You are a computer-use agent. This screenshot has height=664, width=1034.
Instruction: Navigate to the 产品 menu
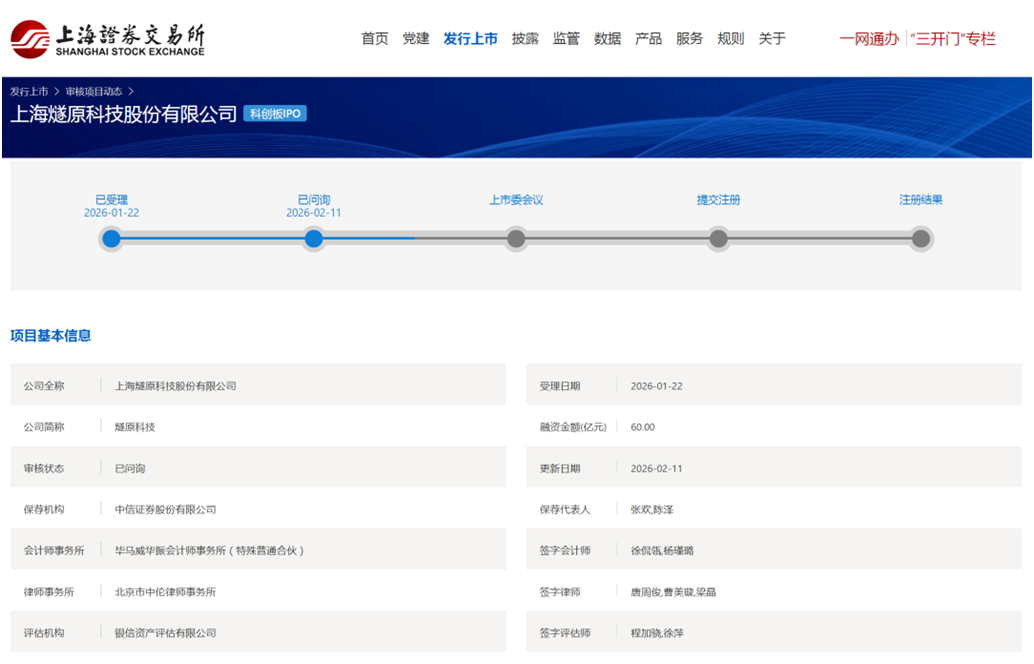click(648, 39)
